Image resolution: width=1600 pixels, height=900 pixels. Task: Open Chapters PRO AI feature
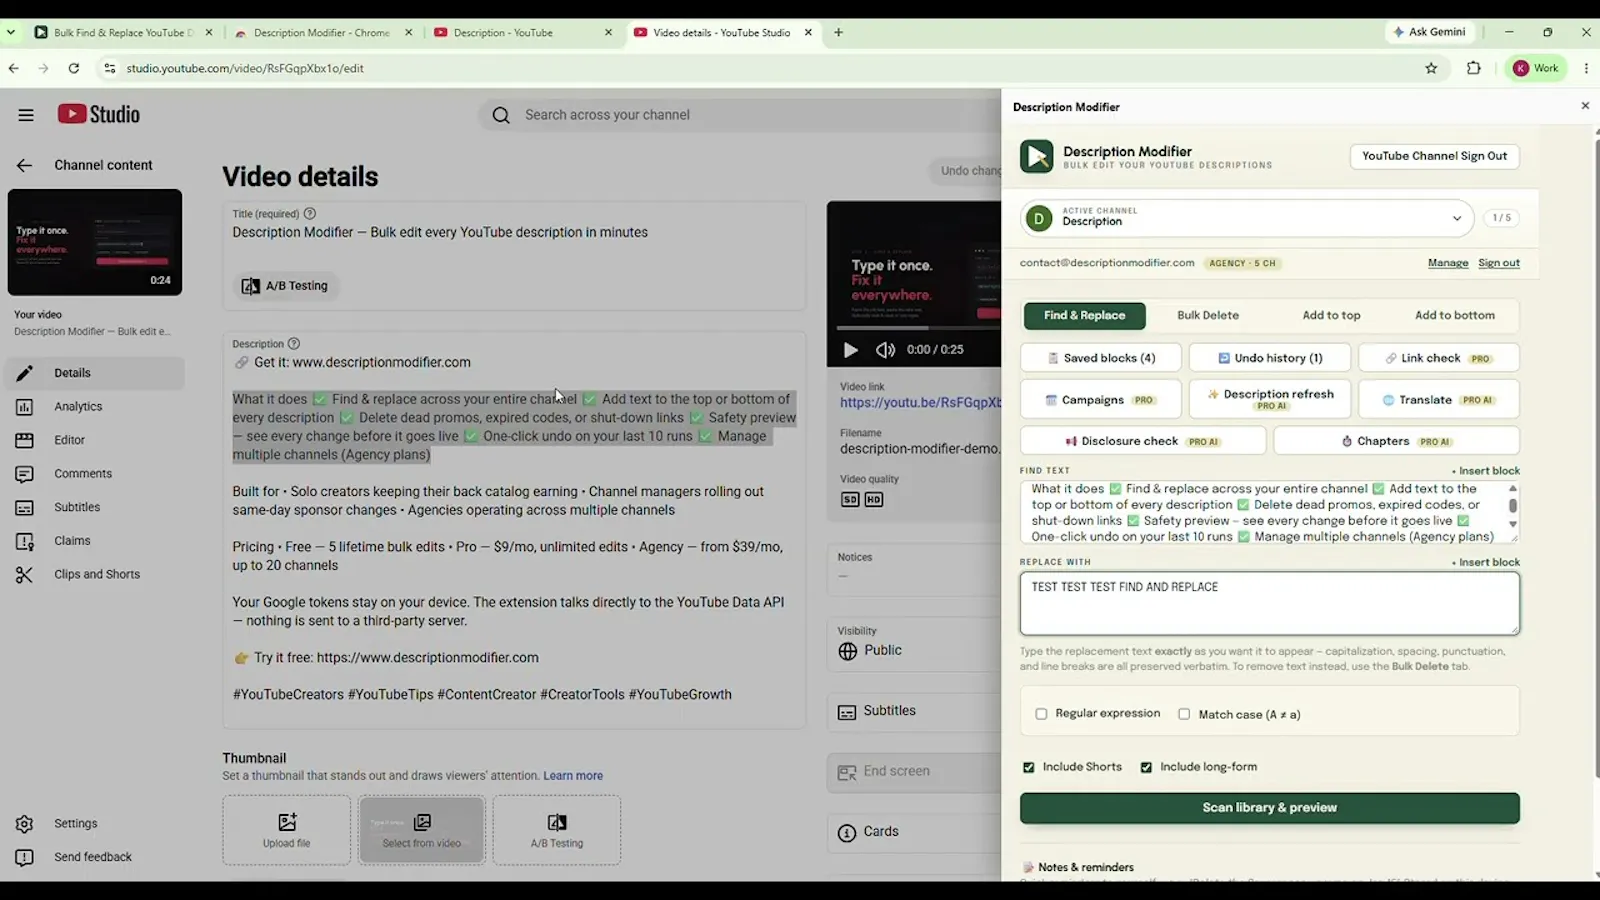coord(1396,441)
